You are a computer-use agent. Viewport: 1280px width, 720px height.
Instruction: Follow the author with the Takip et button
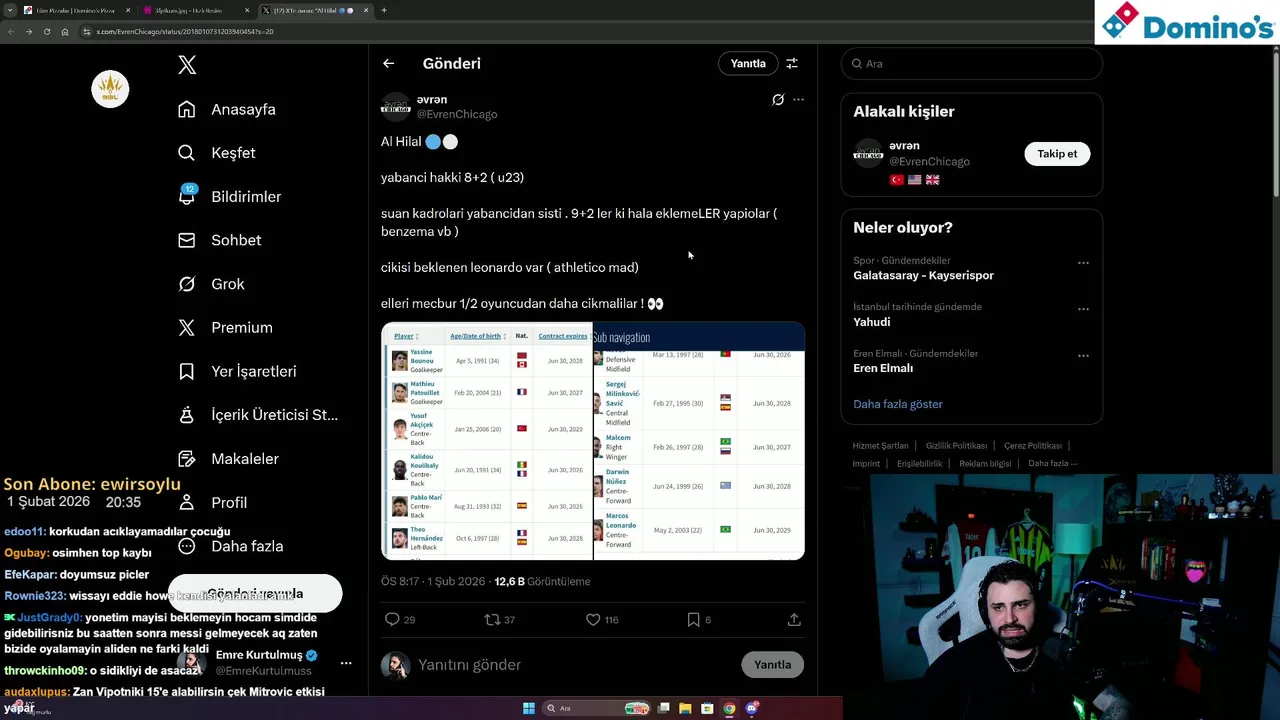pos(1057,154)
